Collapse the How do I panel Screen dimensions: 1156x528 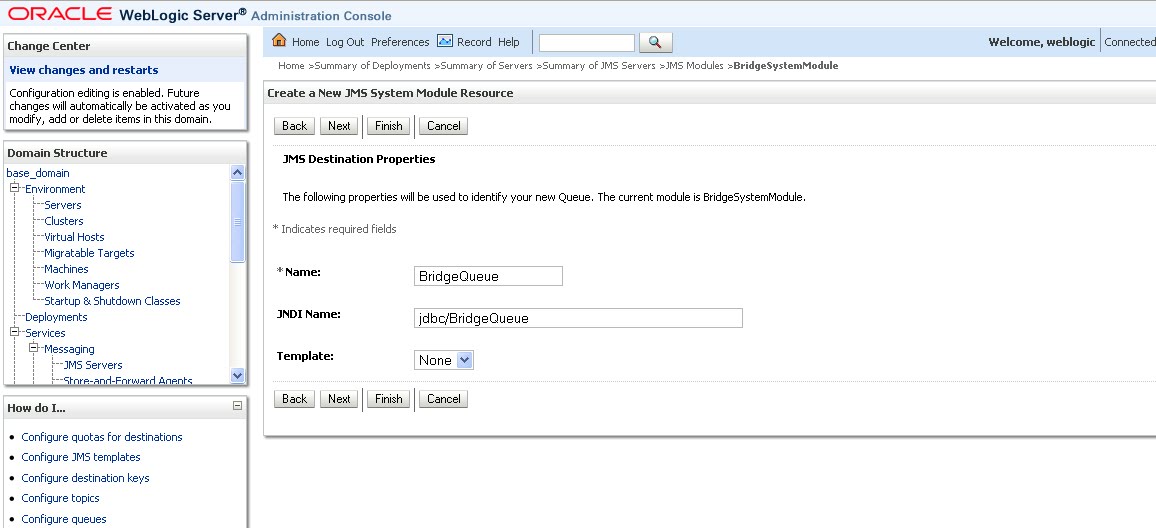click(237, 406)
